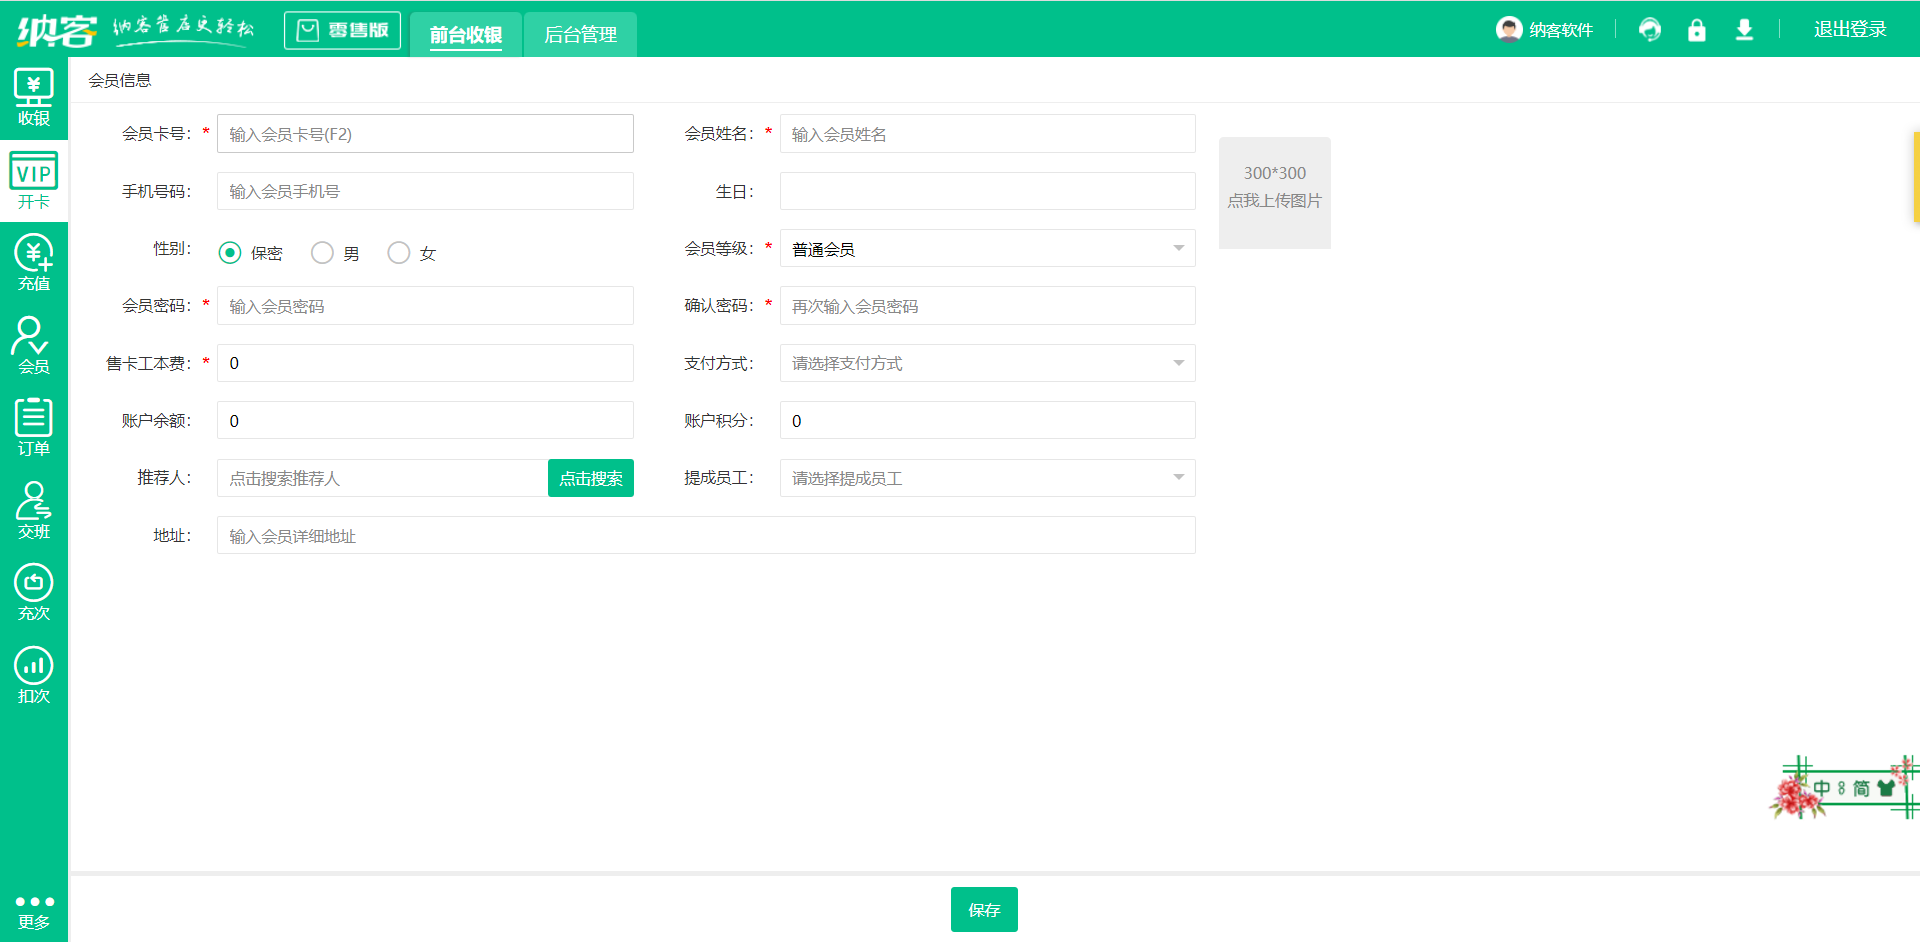
Task: Click 点击搜索 to find a referrer
Action: [590, 478]
